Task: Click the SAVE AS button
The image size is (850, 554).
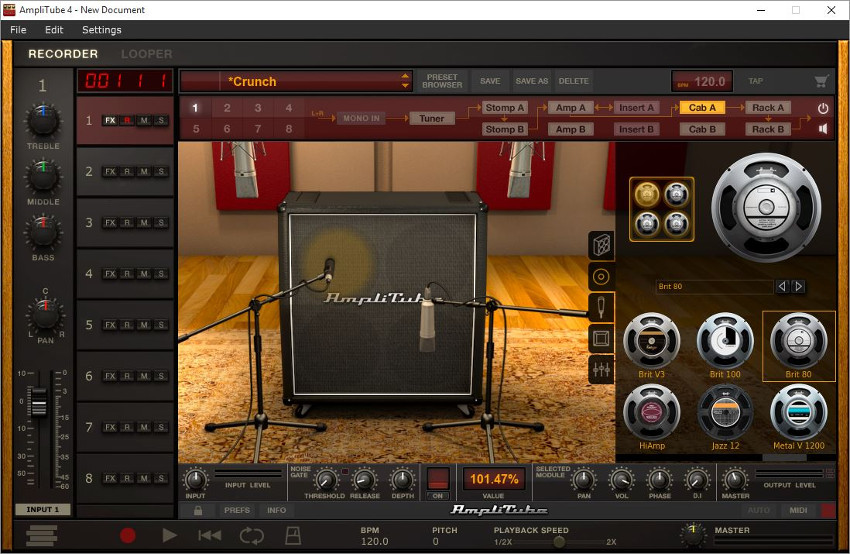Action: pos(531,81)
